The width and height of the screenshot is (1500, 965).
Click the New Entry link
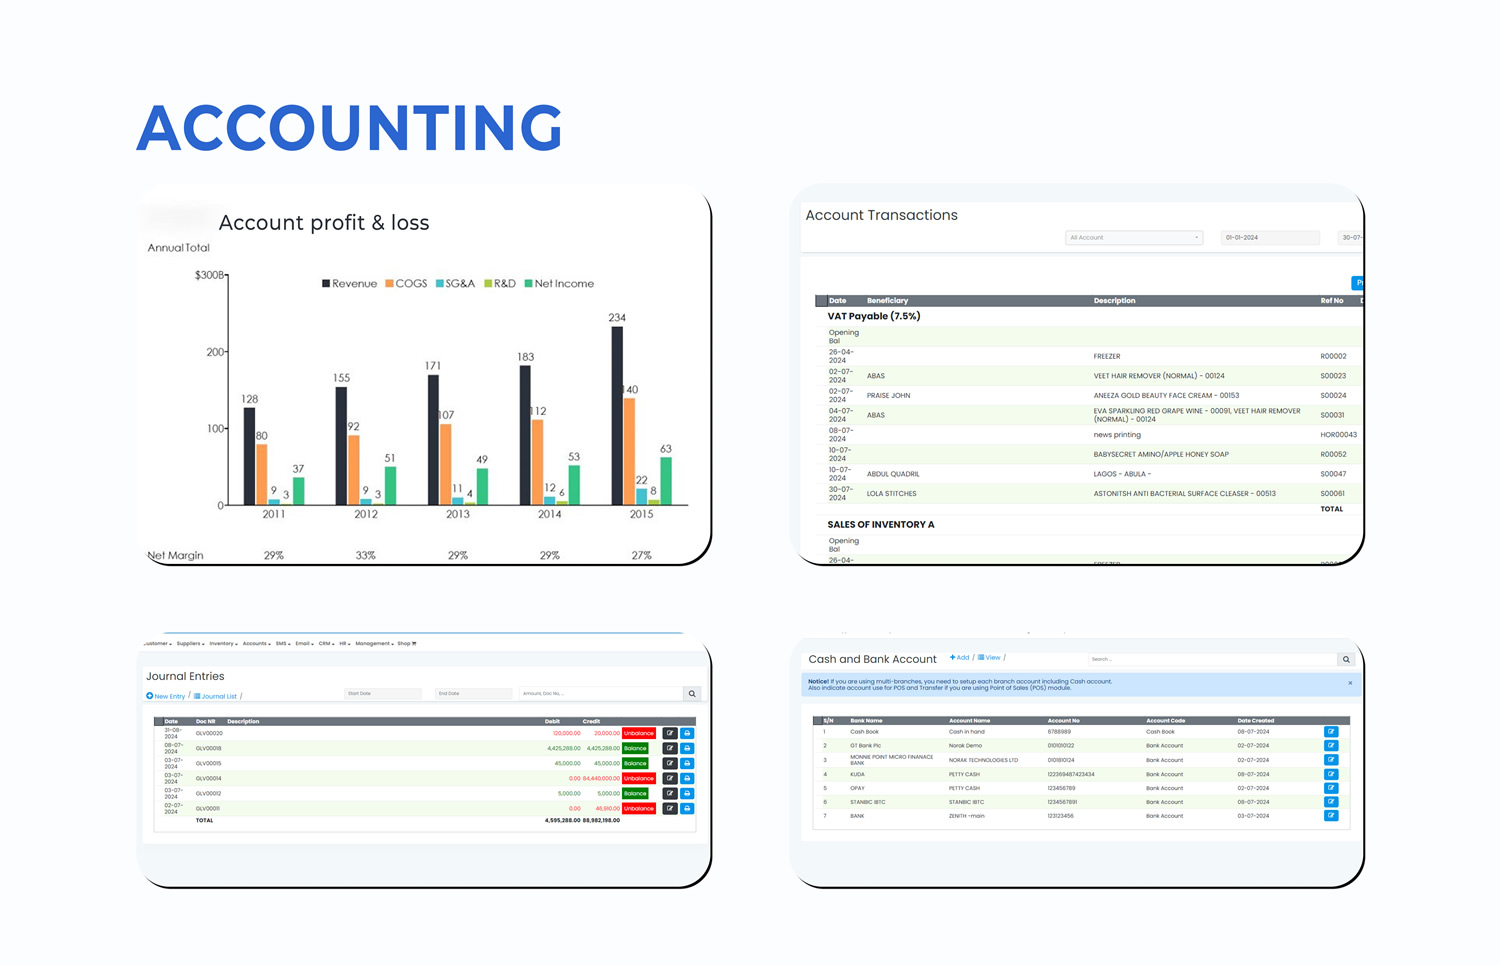click(166, 696)
